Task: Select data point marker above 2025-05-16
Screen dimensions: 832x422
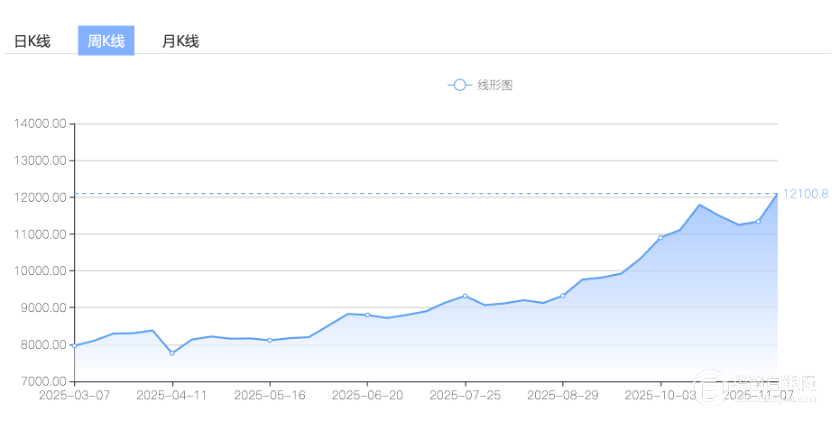Action: click(x=270, y=340)
